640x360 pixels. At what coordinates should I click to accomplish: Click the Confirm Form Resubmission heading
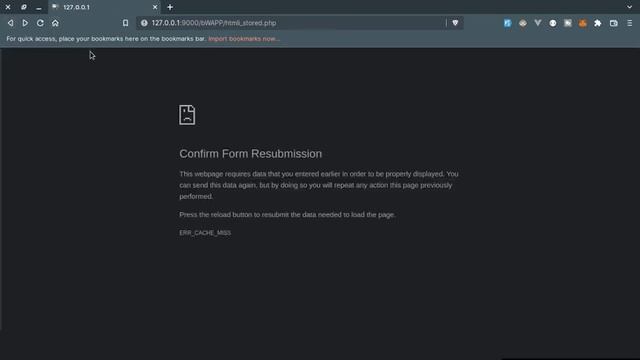coord(251,154)
